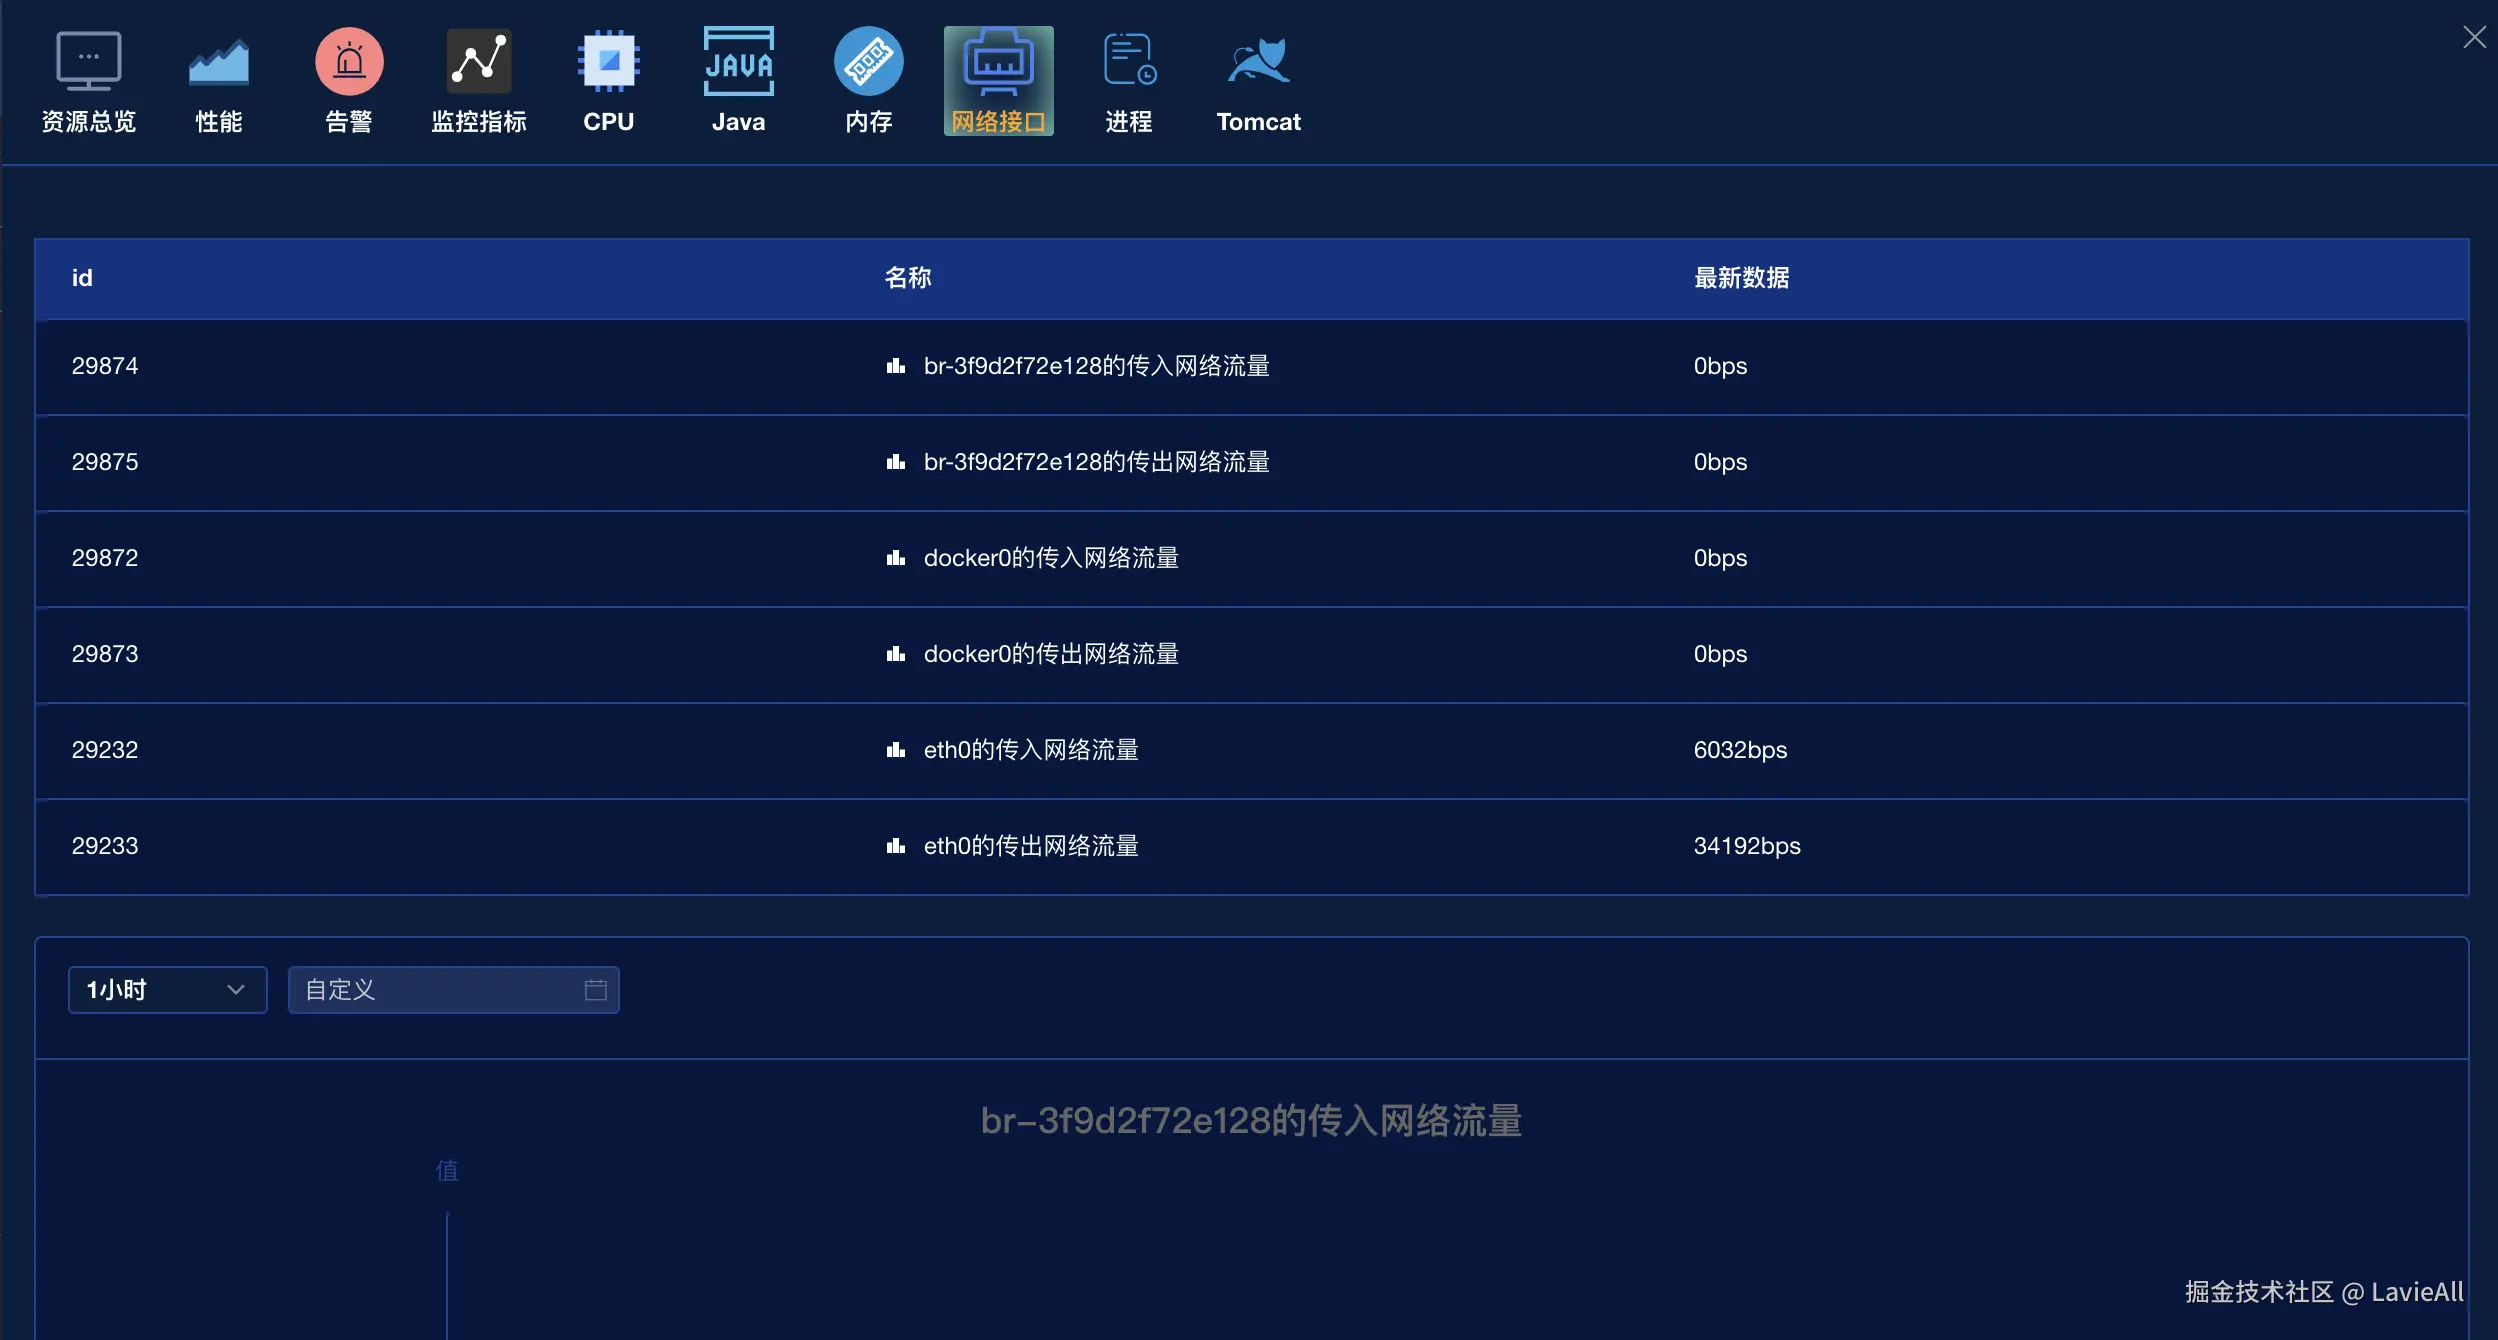
Task: Open the 内存 memory stick icon
Action: coord(868,62)
